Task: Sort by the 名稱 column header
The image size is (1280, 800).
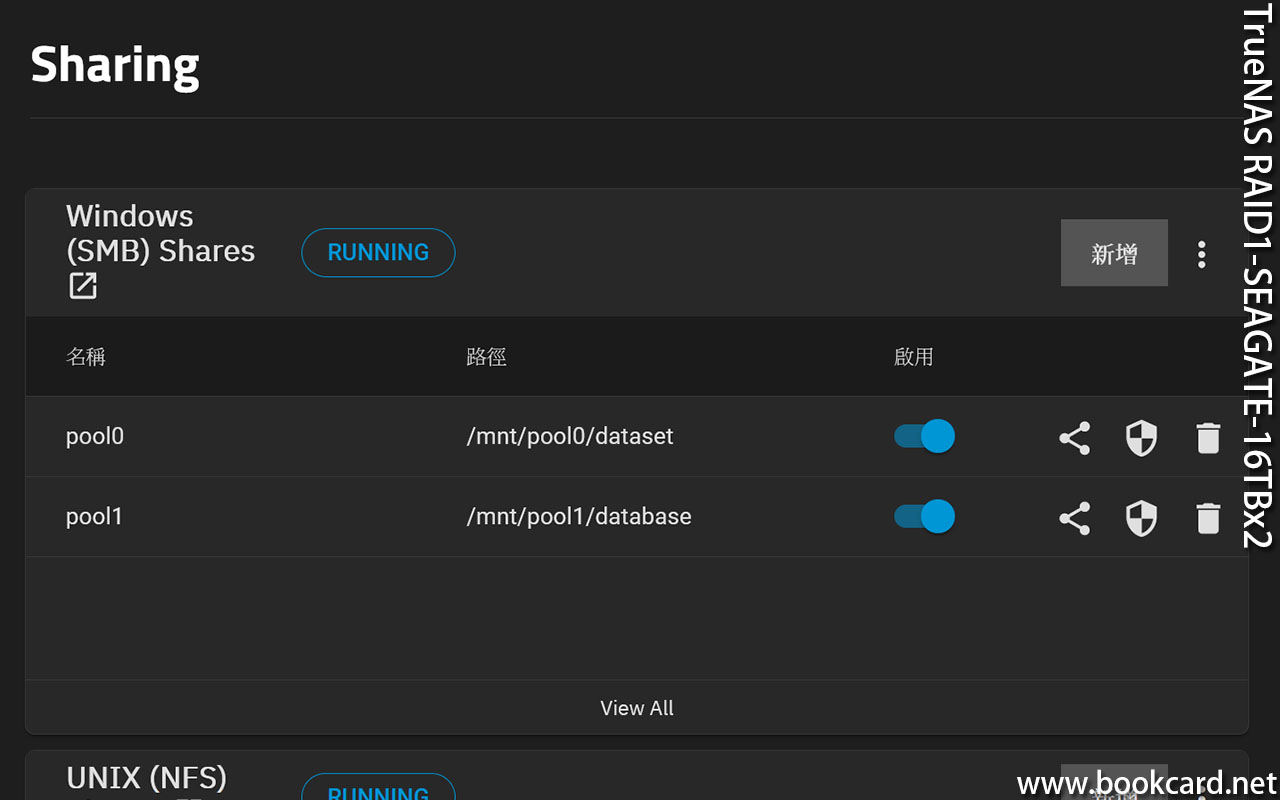Action: pos(86,357)
